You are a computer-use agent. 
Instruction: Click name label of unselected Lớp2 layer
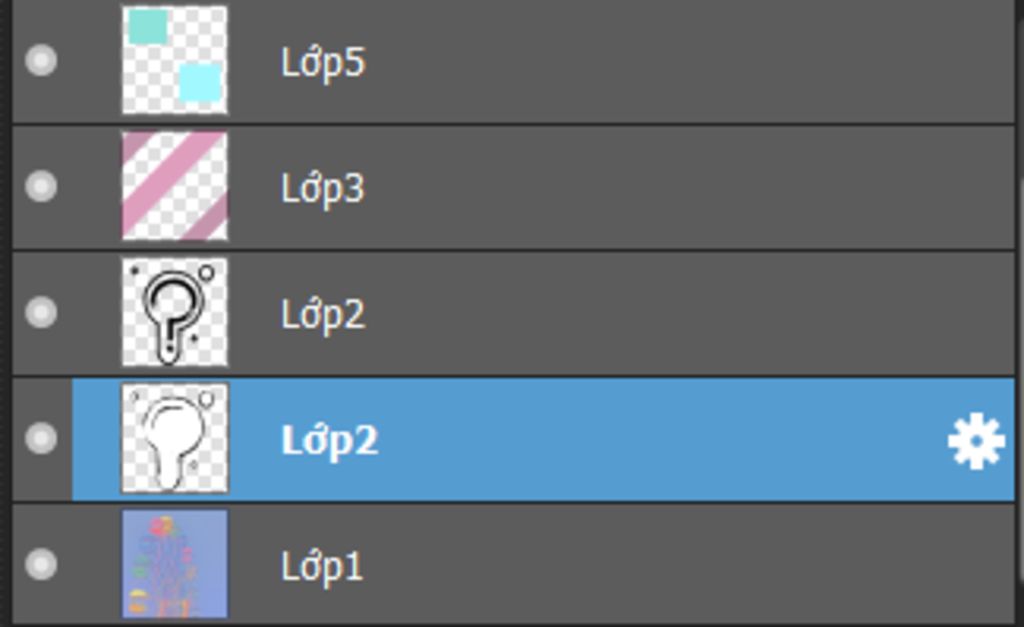tap(323, 315)
